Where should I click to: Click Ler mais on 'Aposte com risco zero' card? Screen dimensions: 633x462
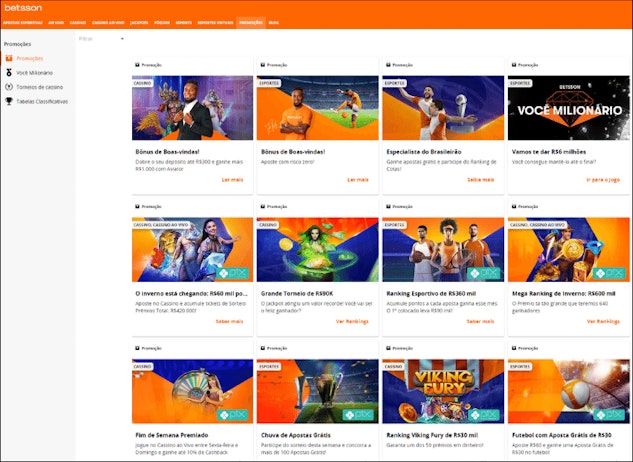tap(358, 180)
